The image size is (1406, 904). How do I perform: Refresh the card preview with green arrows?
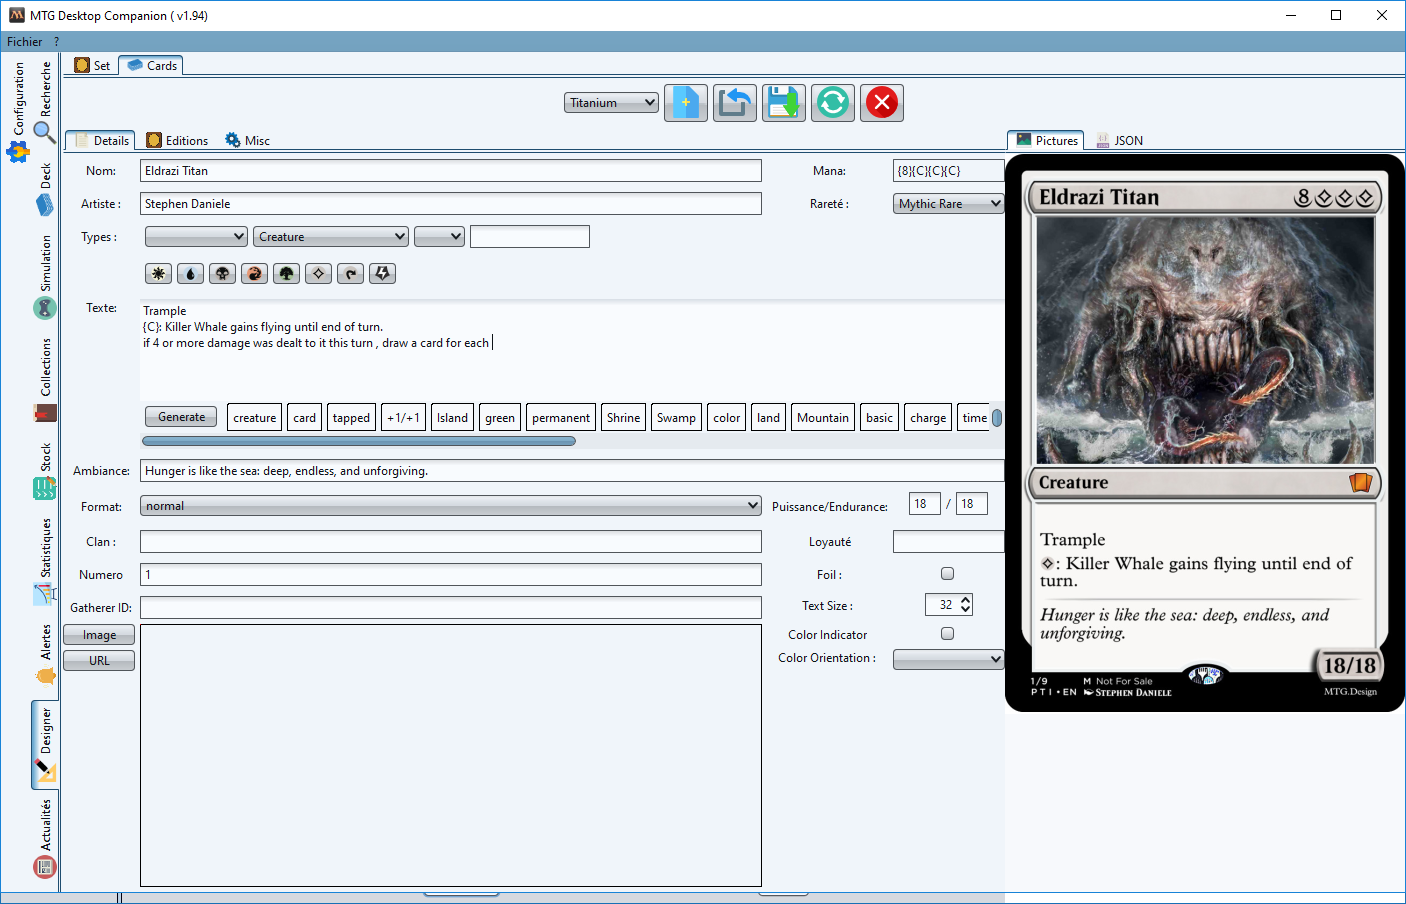click(833, 102)
